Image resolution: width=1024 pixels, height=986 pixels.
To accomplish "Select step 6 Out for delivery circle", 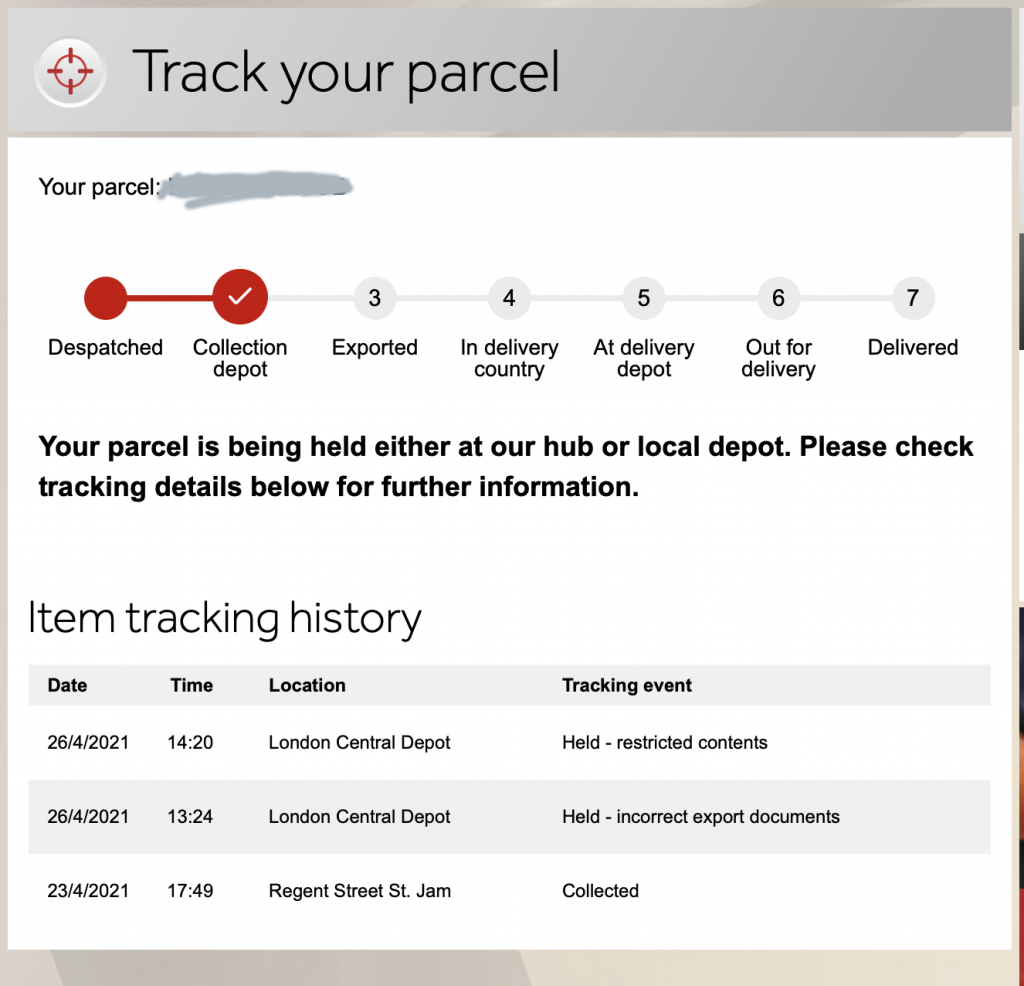I will coord(778,297).
